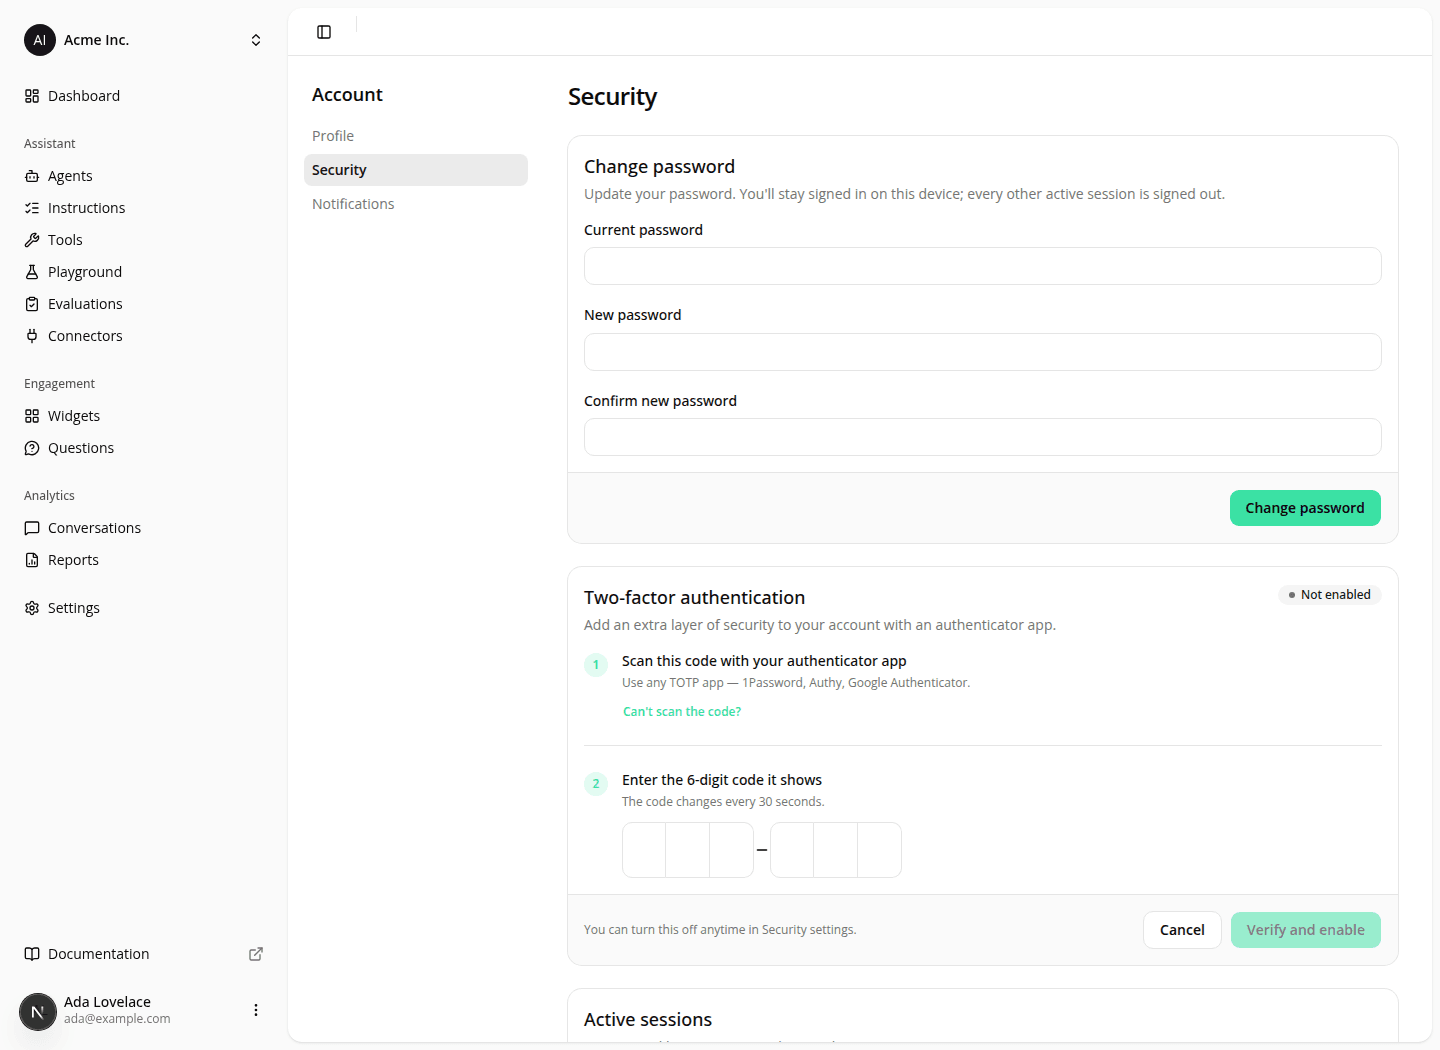This screenshot has height=1050, width=1440.
Task: Open Widgets under Engagement
Action: [x=144, y=416]
